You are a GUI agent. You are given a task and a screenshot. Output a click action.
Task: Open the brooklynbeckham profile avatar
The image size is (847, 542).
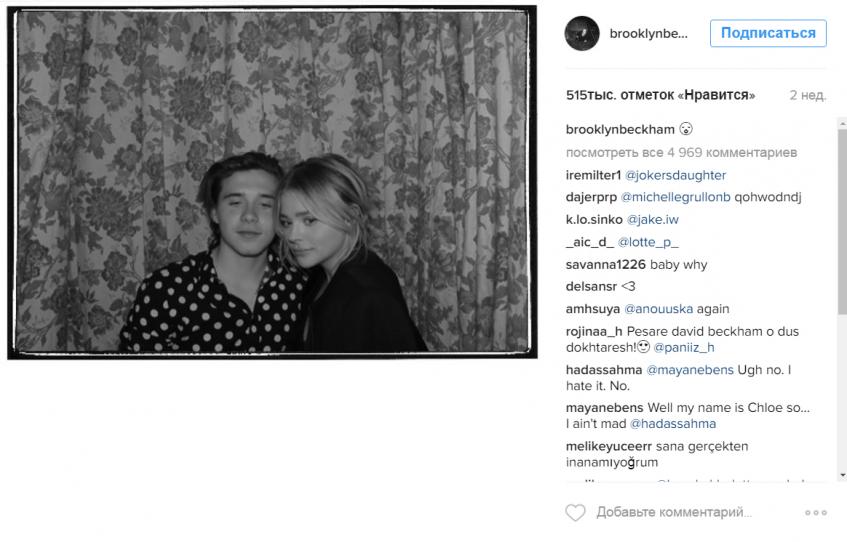tap(582, 34)
